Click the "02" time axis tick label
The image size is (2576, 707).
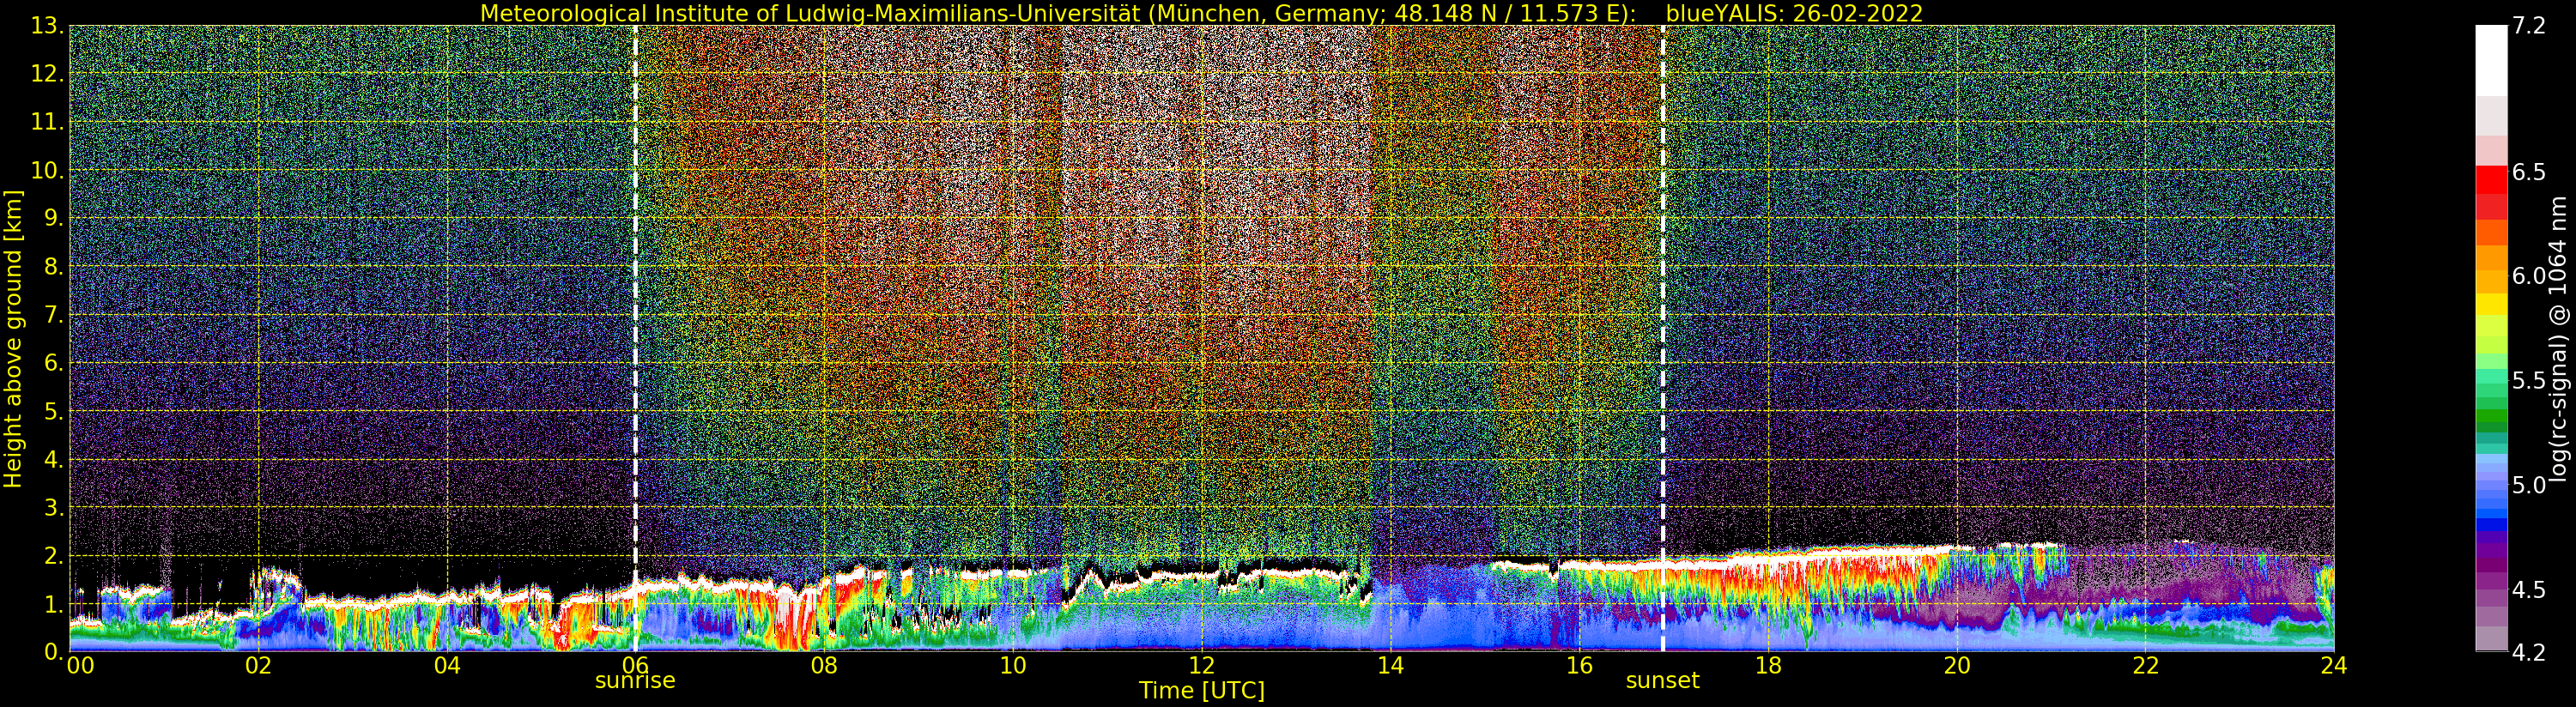click(x=258, y=665)
